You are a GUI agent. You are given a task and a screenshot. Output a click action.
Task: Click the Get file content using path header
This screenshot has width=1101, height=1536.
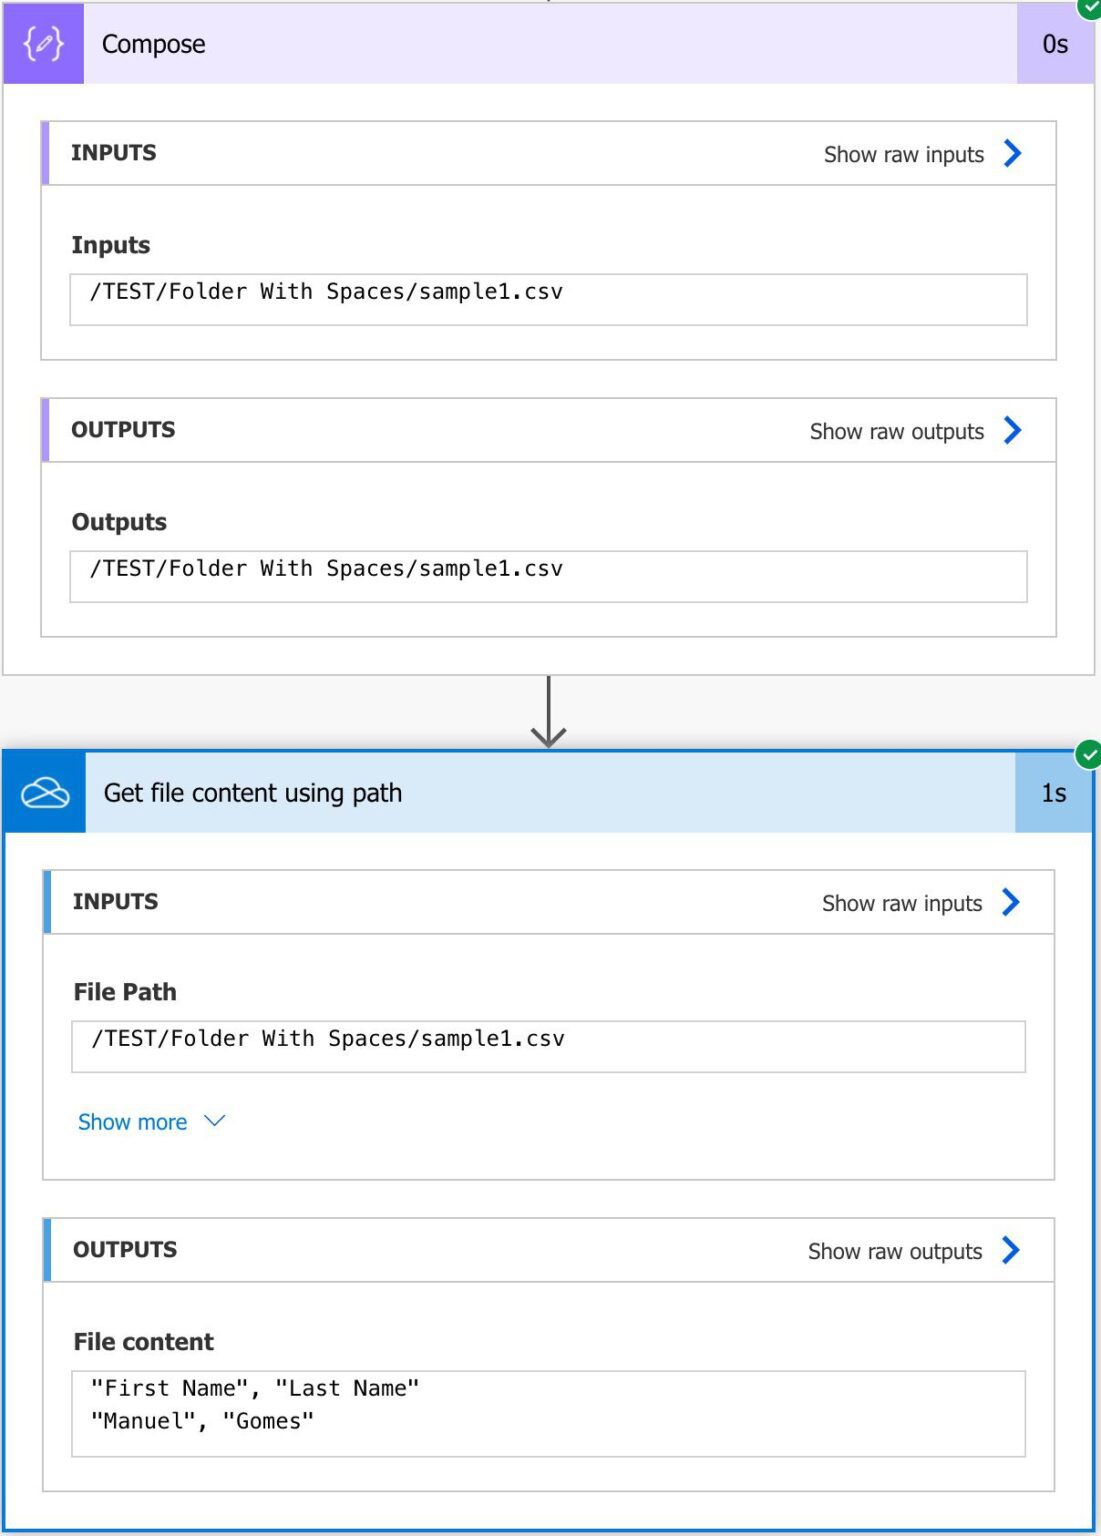252,792
